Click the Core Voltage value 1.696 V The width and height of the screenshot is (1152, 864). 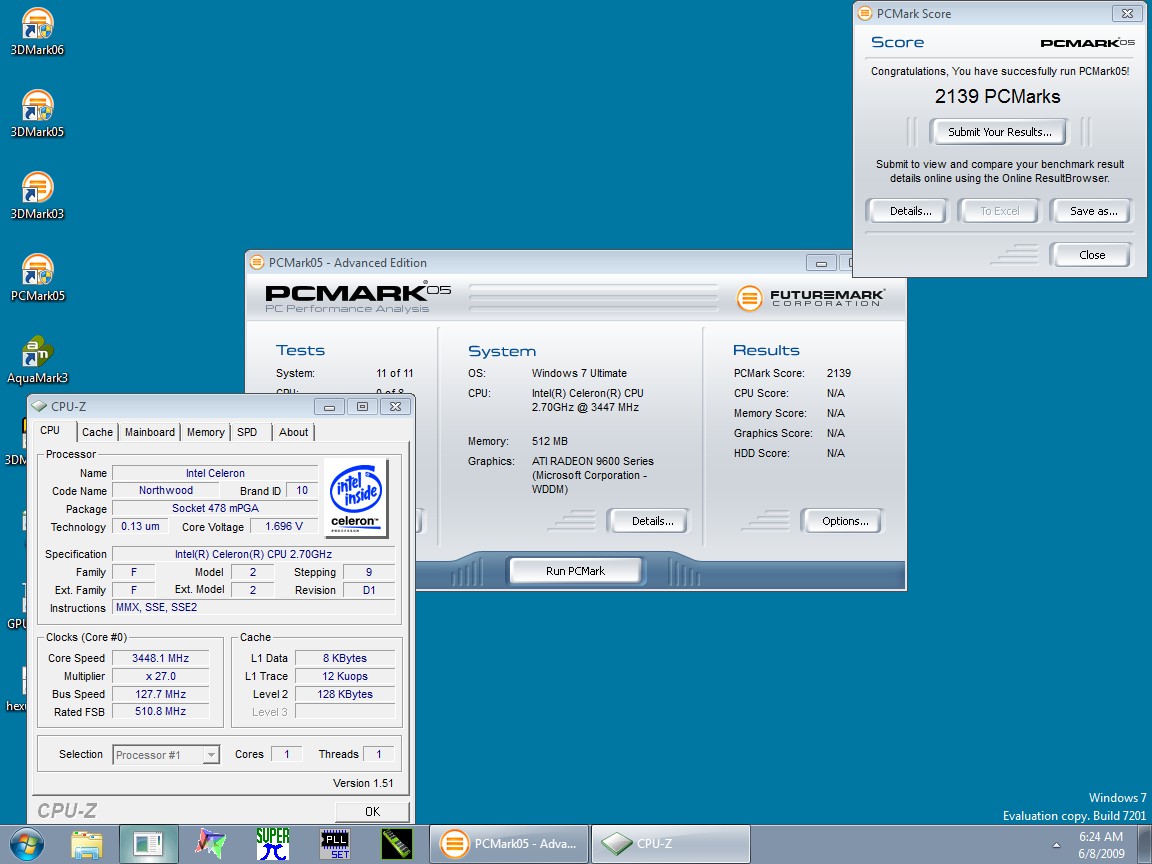click(284, 526)
